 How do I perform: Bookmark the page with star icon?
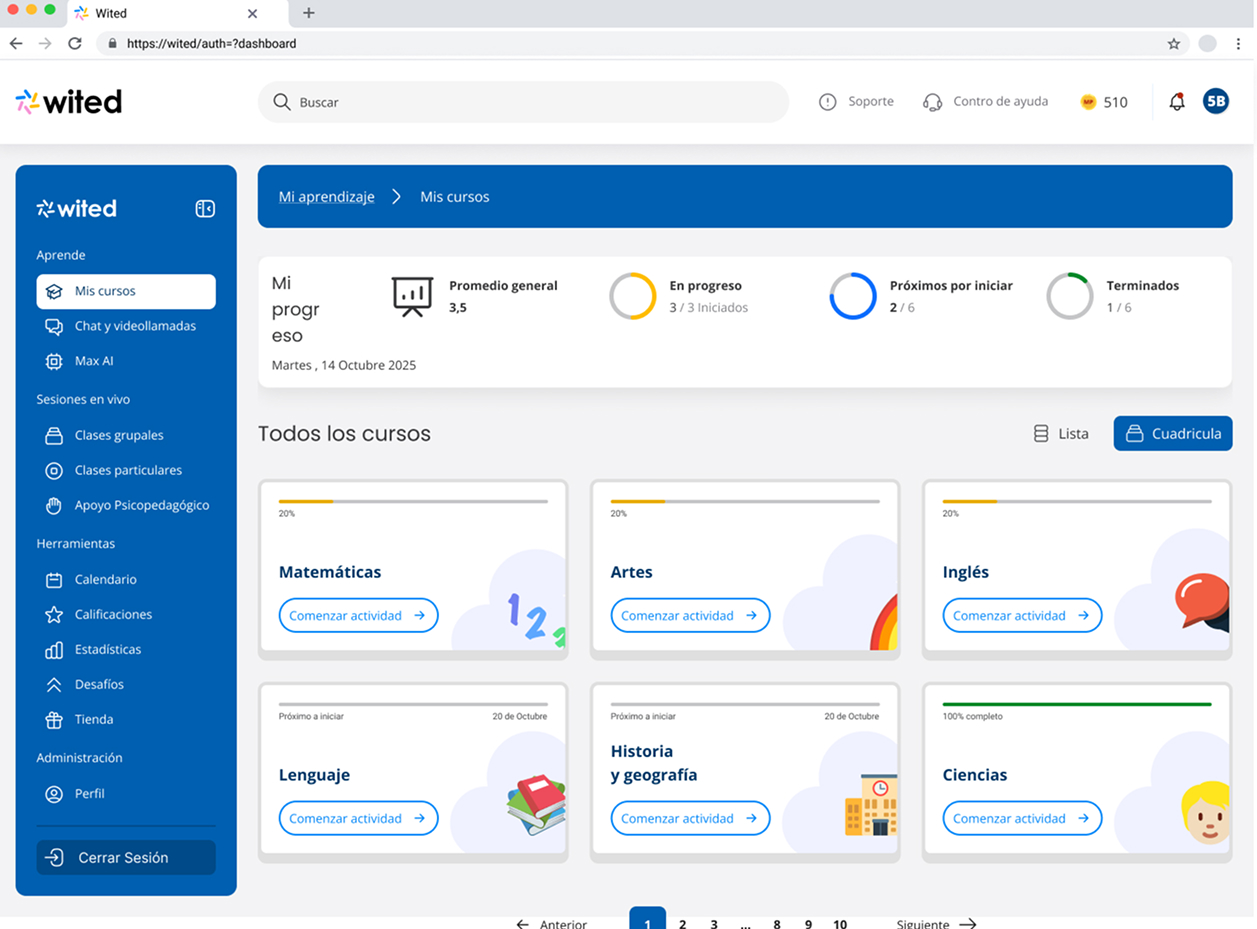1174,44
